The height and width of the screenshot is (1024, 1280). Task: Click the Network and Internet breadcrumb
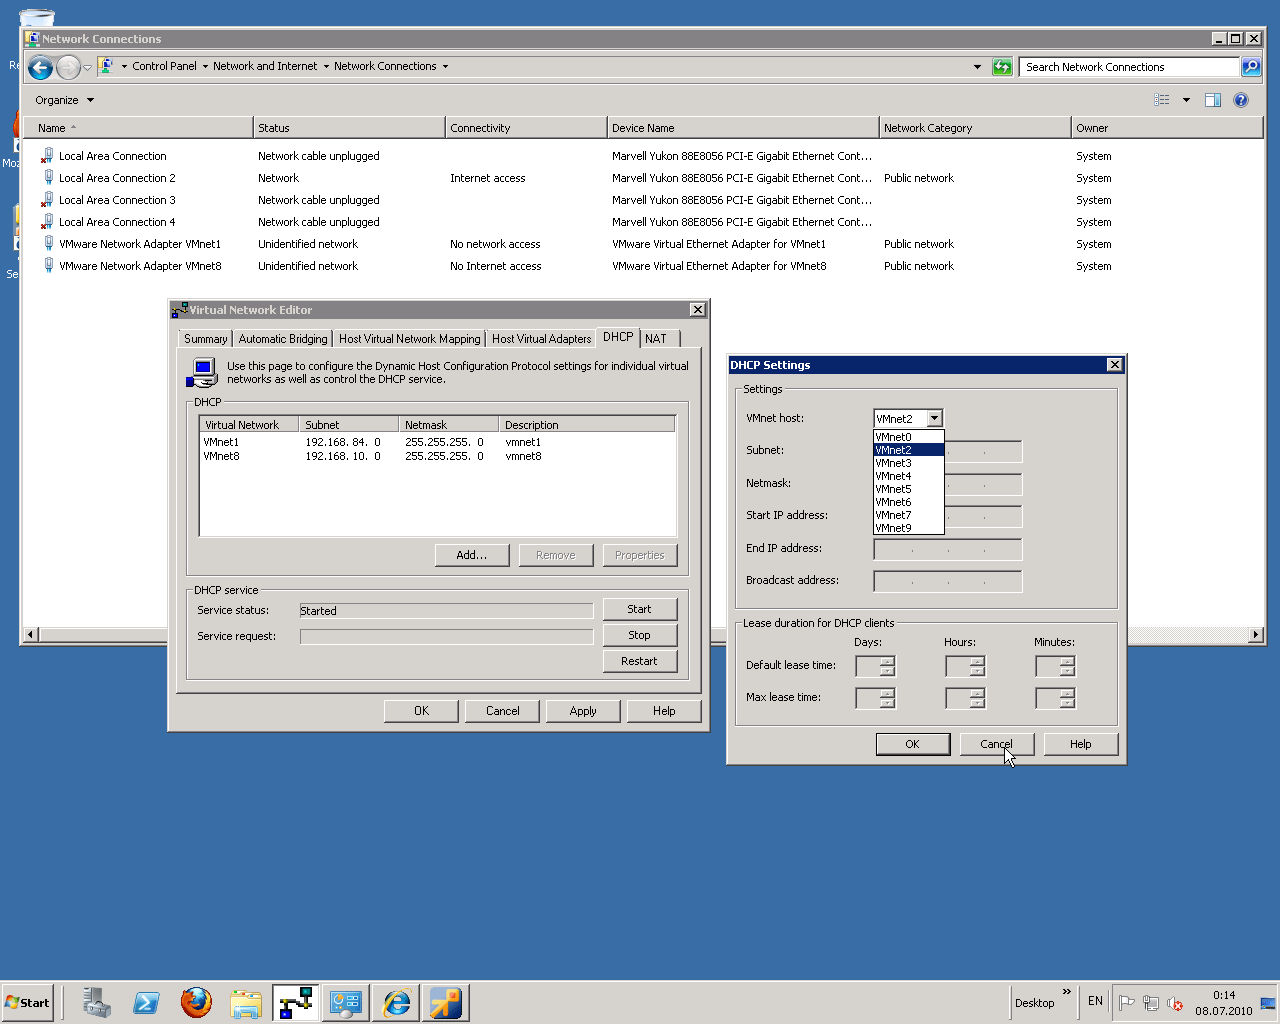265,66
